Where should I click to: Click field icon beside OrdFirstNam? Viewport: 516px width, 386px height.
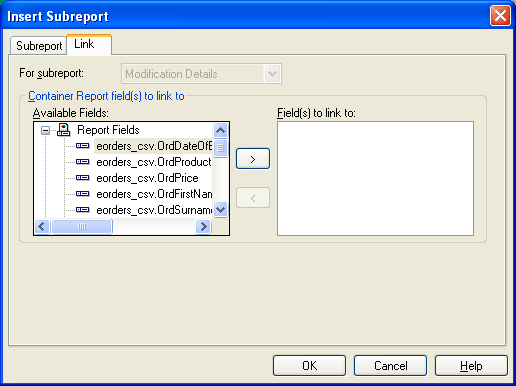pyautogui.click(x=82, y=194)
